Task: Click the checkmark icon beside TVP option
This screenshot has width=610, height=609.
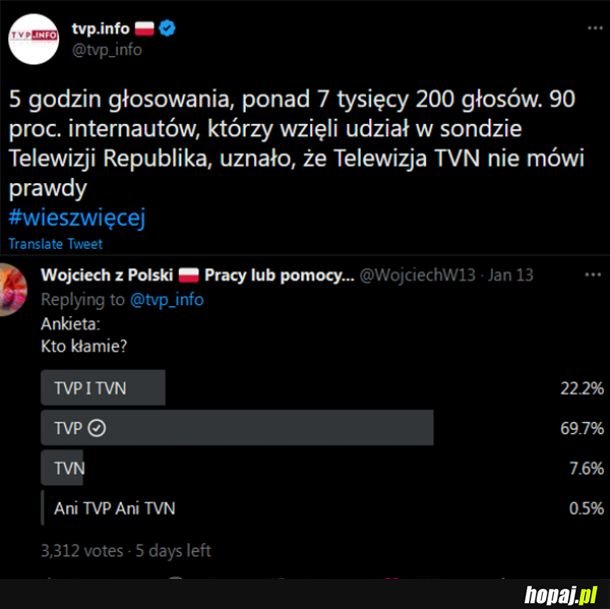Action: (x=97, y=428)
